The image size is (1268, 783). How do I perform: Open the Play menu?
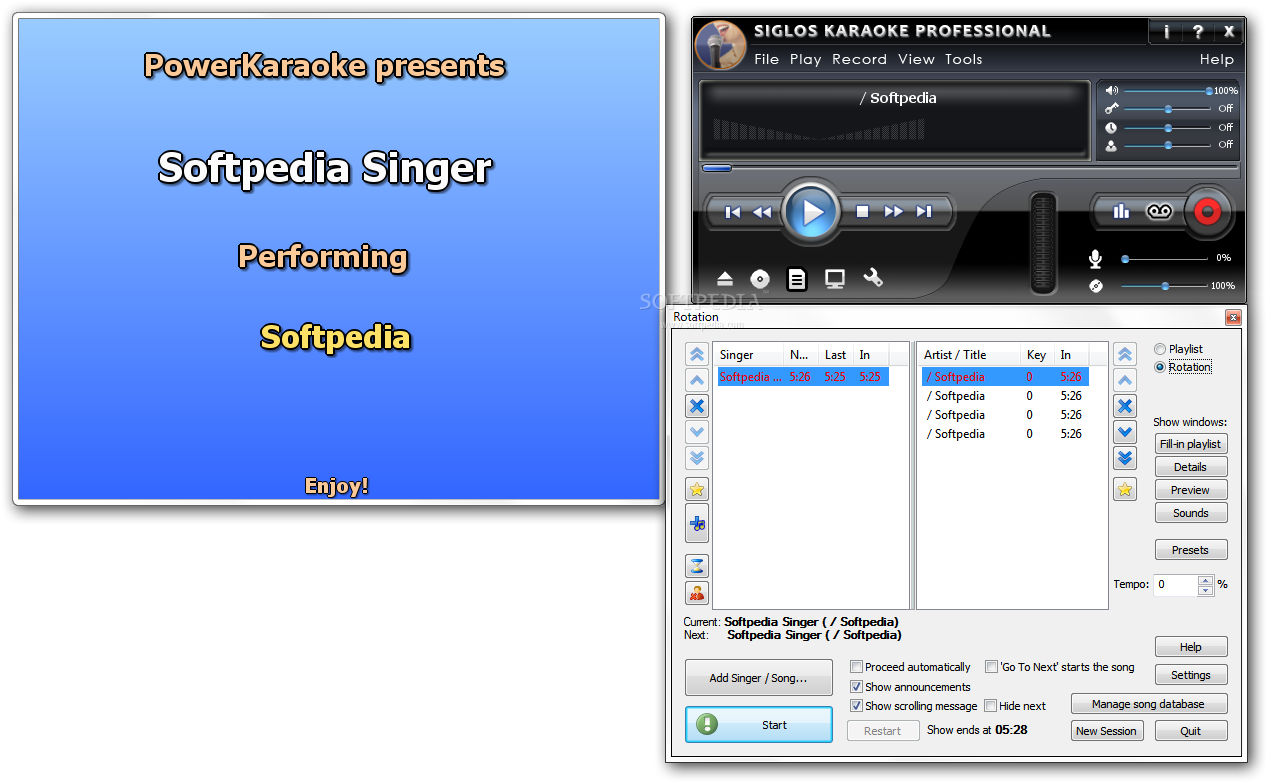805,59
